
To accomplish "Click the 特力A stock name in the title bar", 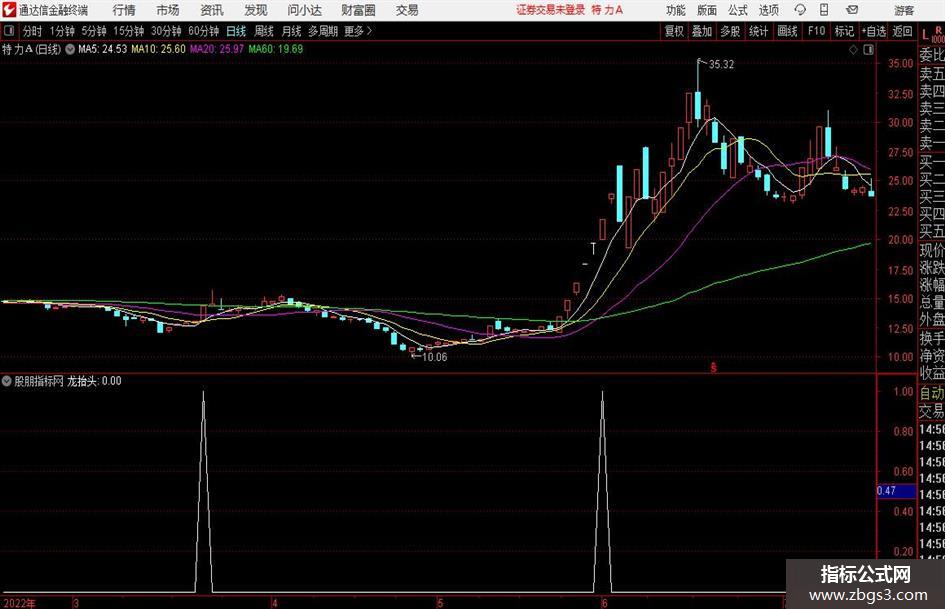I will pos(608,10).
